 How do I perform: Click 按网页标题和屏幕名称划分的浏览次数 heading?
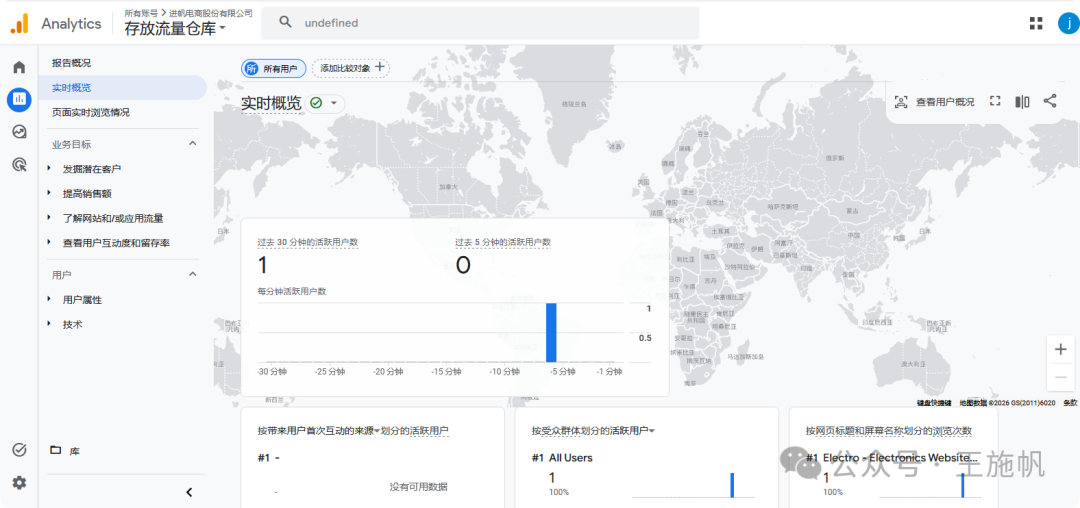click(x=889, y=431)
